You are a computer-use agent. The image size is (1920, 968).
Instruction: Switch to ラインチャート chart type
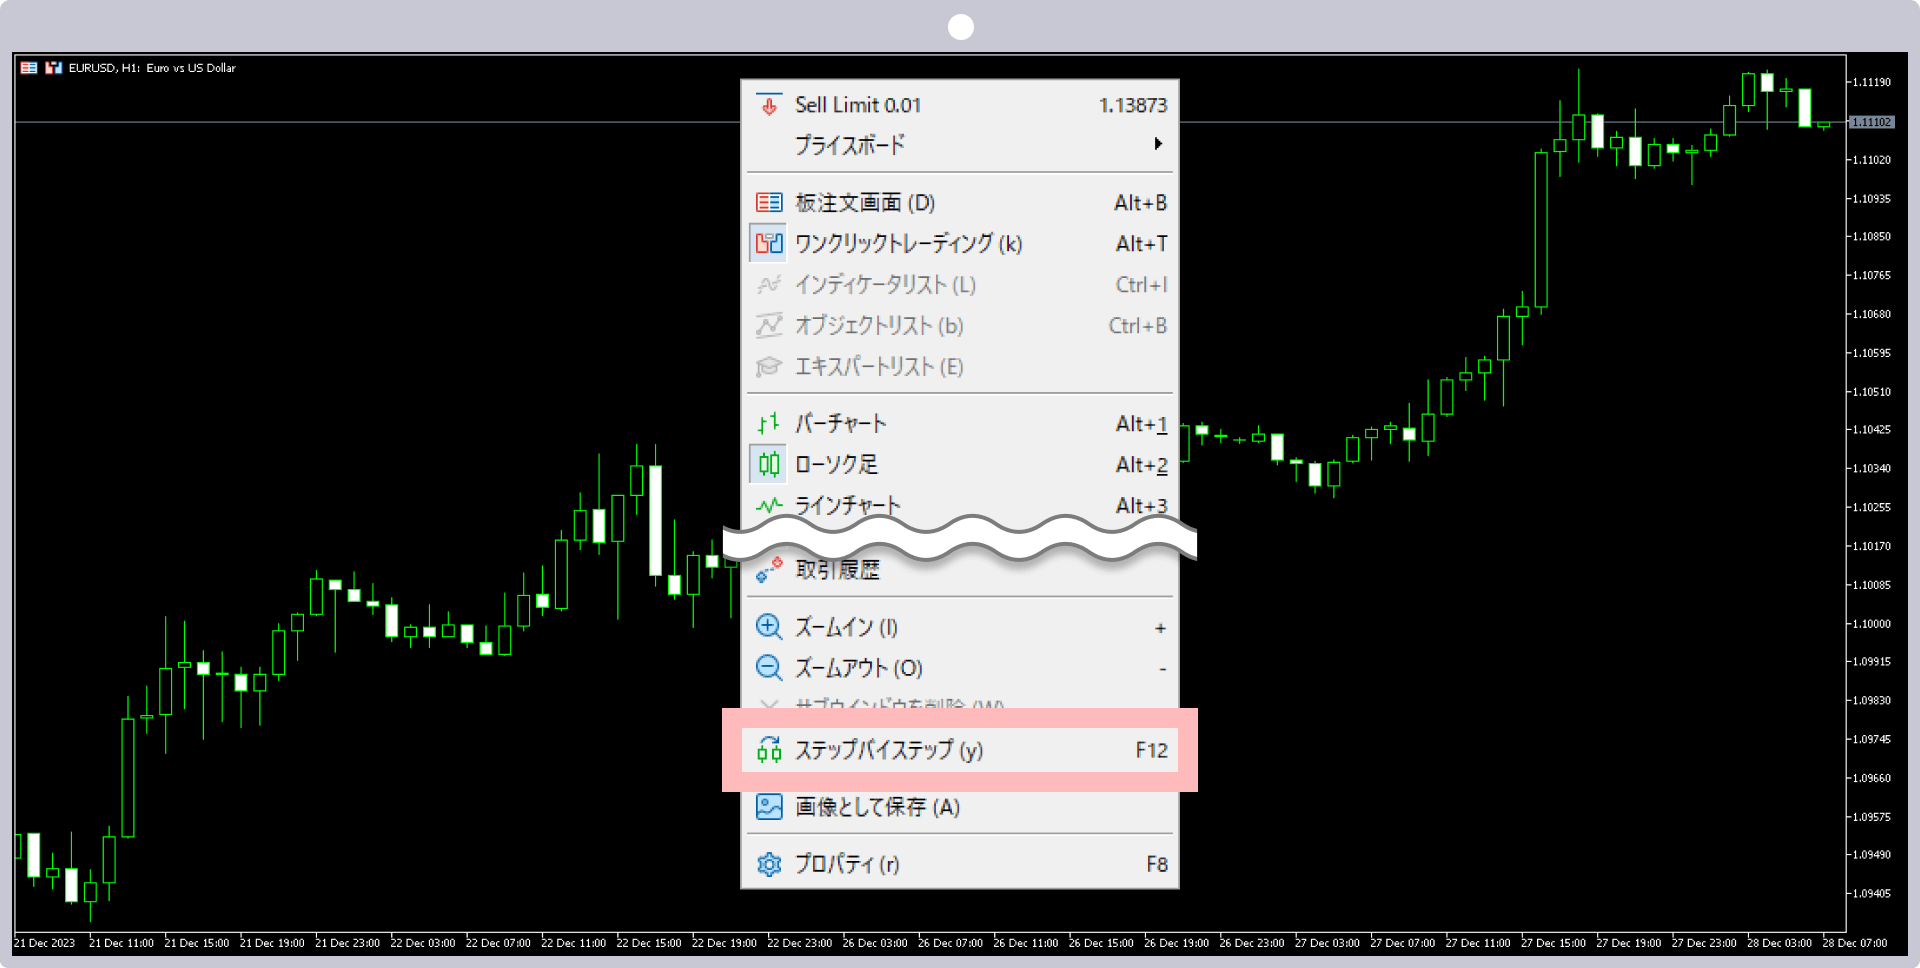[x=960, y=505]
